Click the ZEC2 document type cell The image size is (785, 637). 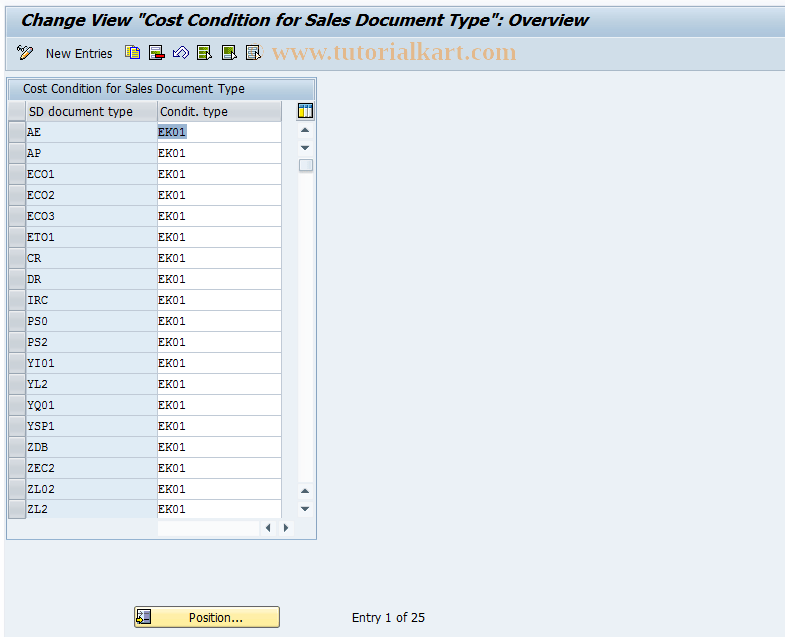pos(91,469)
